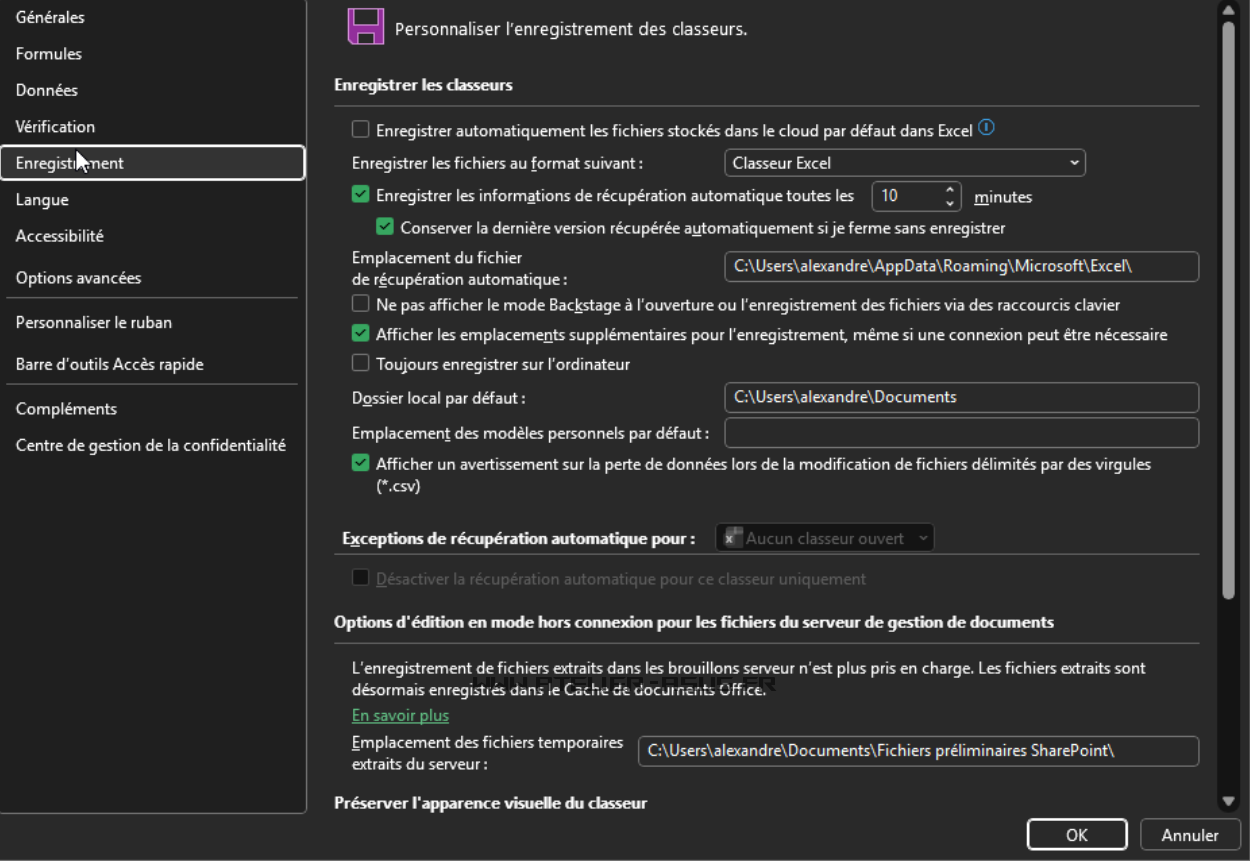
Task: Open 'Centre de gestion de la confidentialité'
Action: tap(151, 445)
